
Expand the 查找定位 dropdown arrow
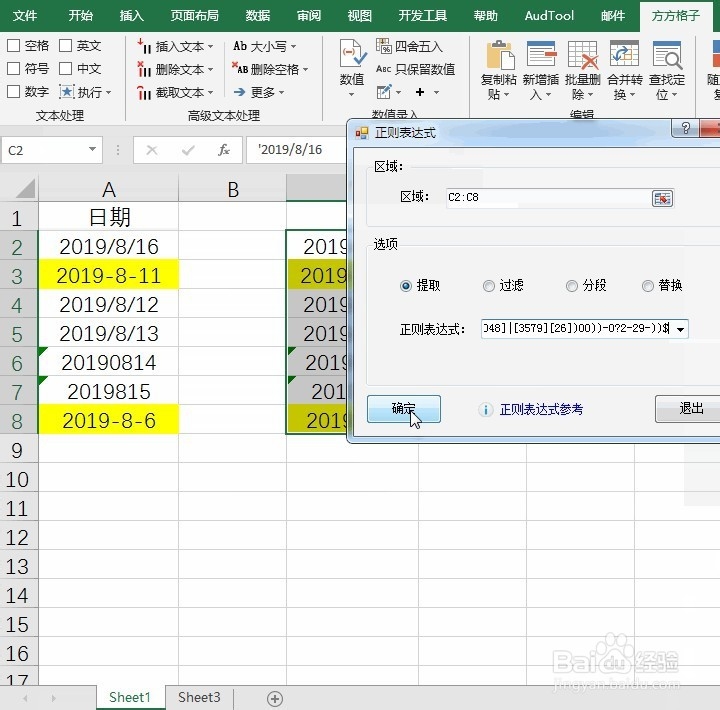pyautogui.click(x=674, y=95)
